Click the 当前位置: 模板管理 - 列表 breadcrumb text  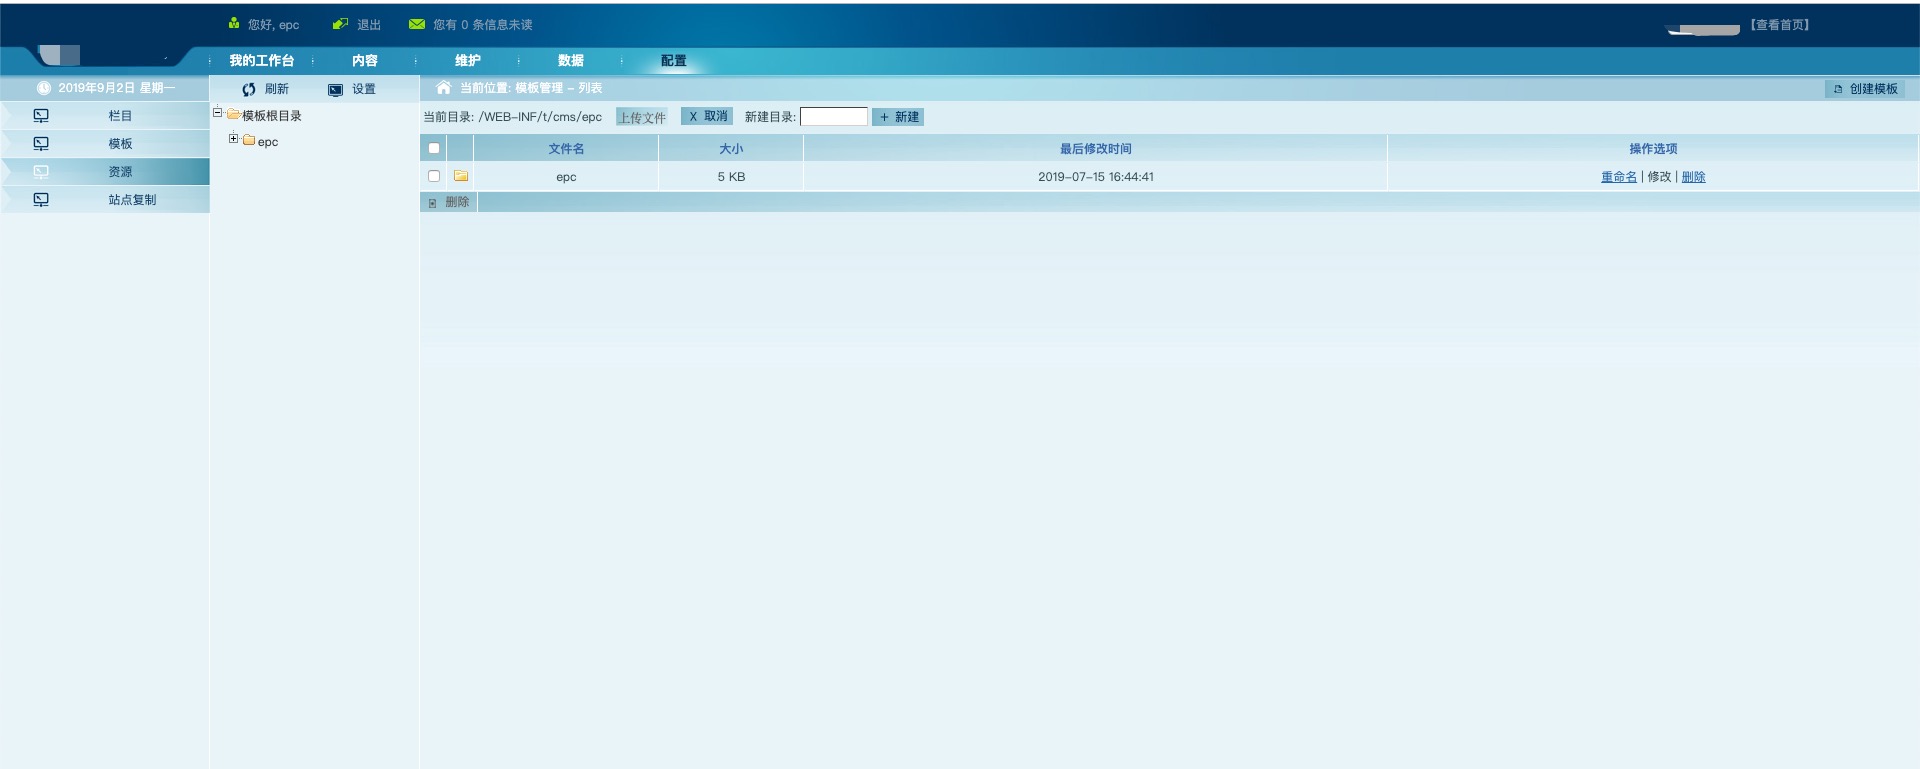pyautogui.click(x=531, y=88)
